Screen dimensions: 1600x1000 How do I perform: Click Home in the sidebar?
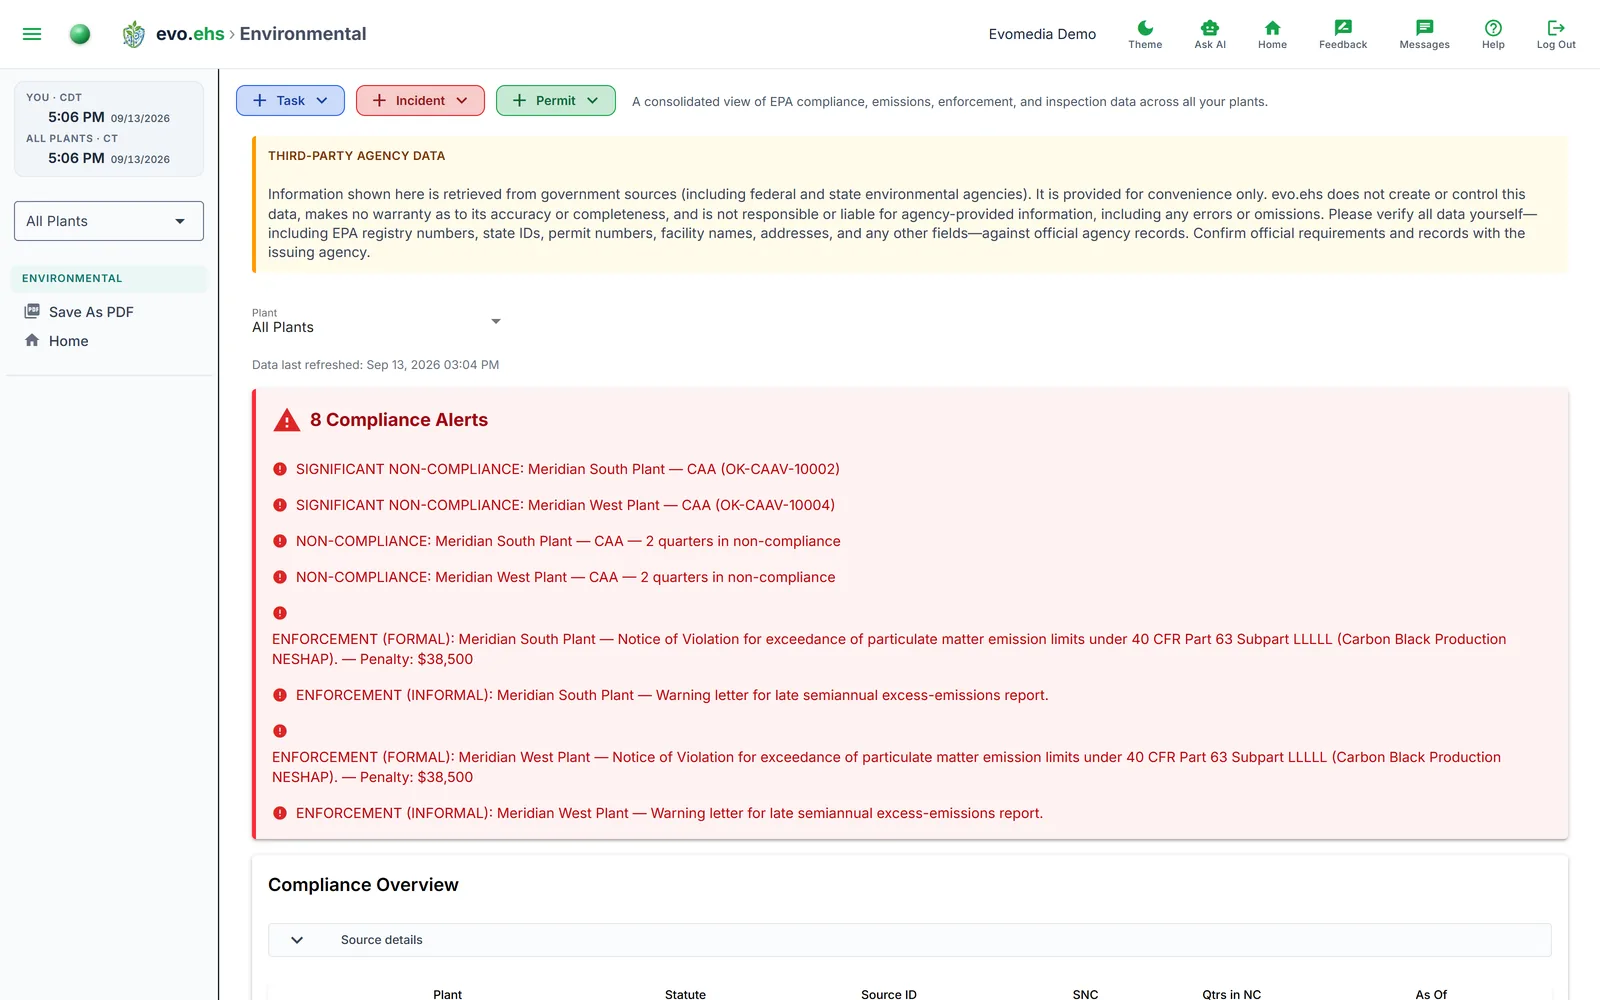tap(69, 341)
